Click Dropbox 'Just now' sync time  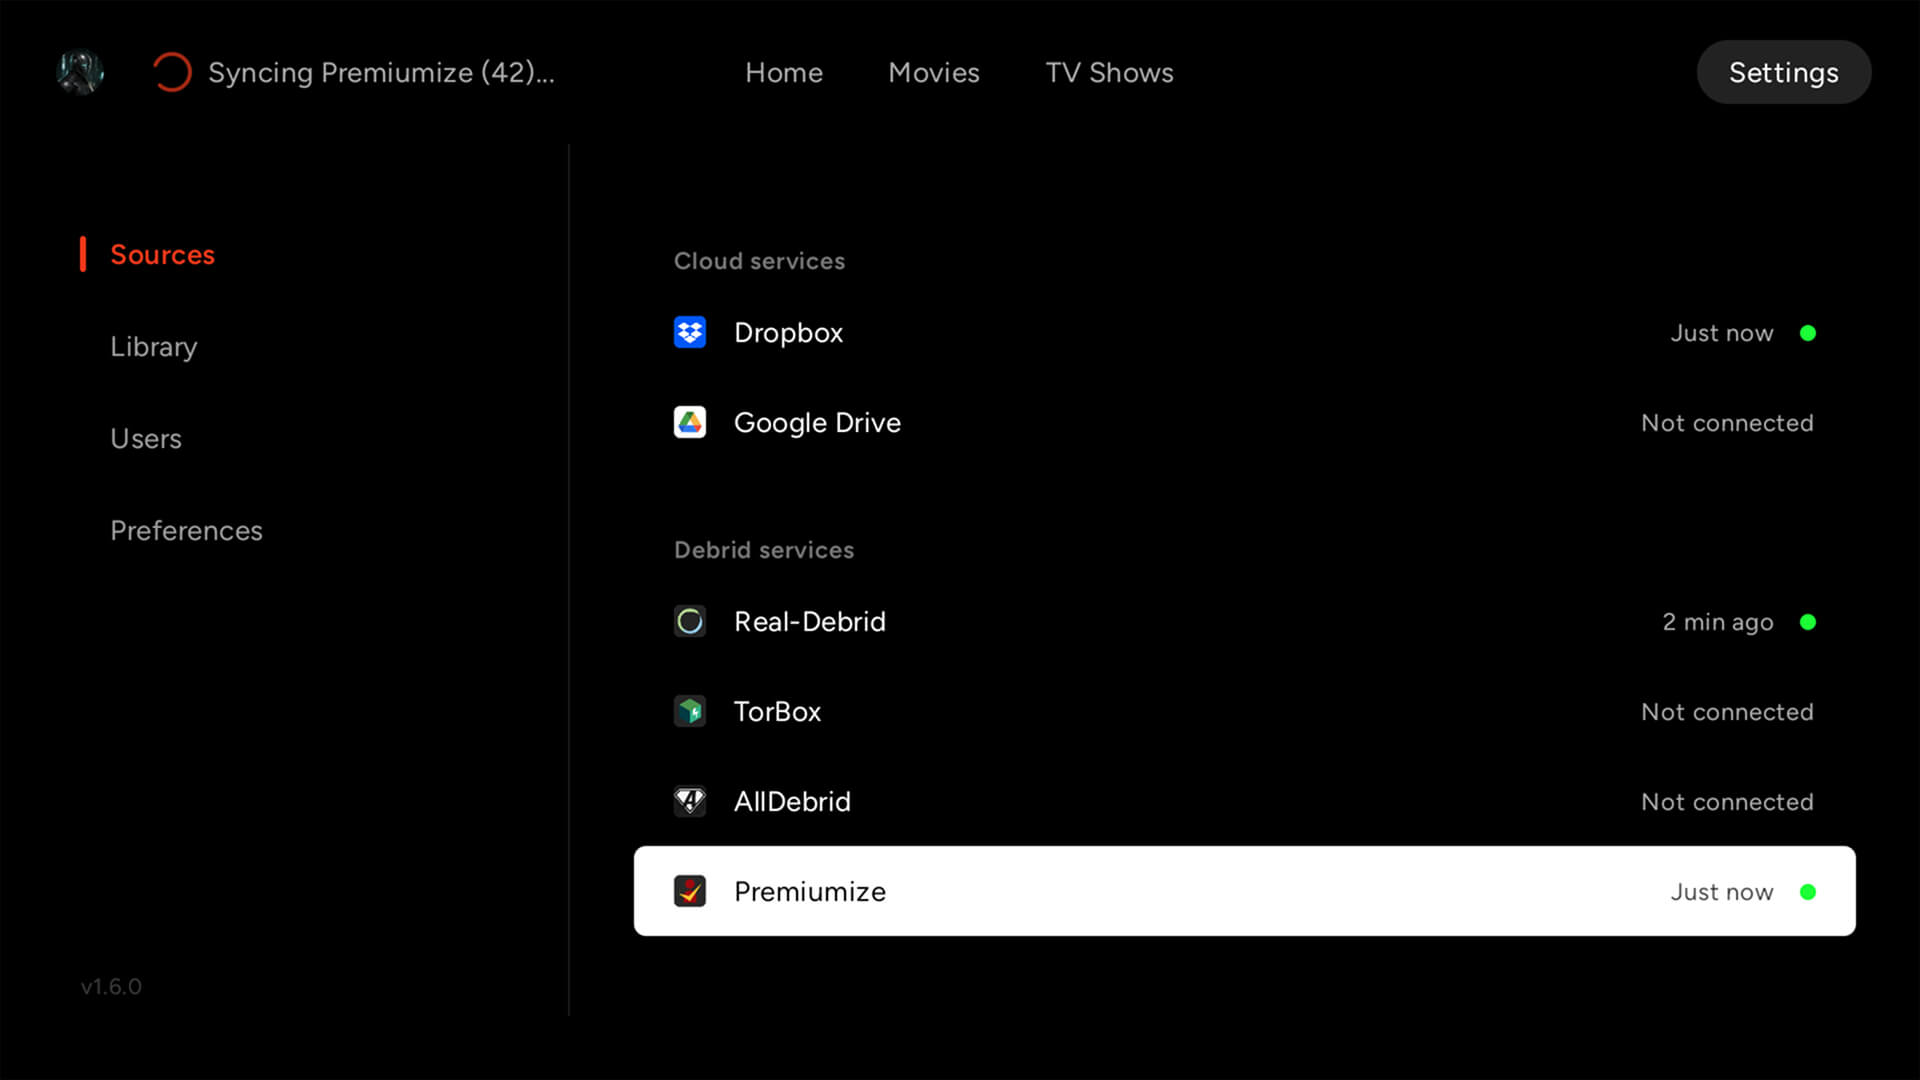[1722, 333]
